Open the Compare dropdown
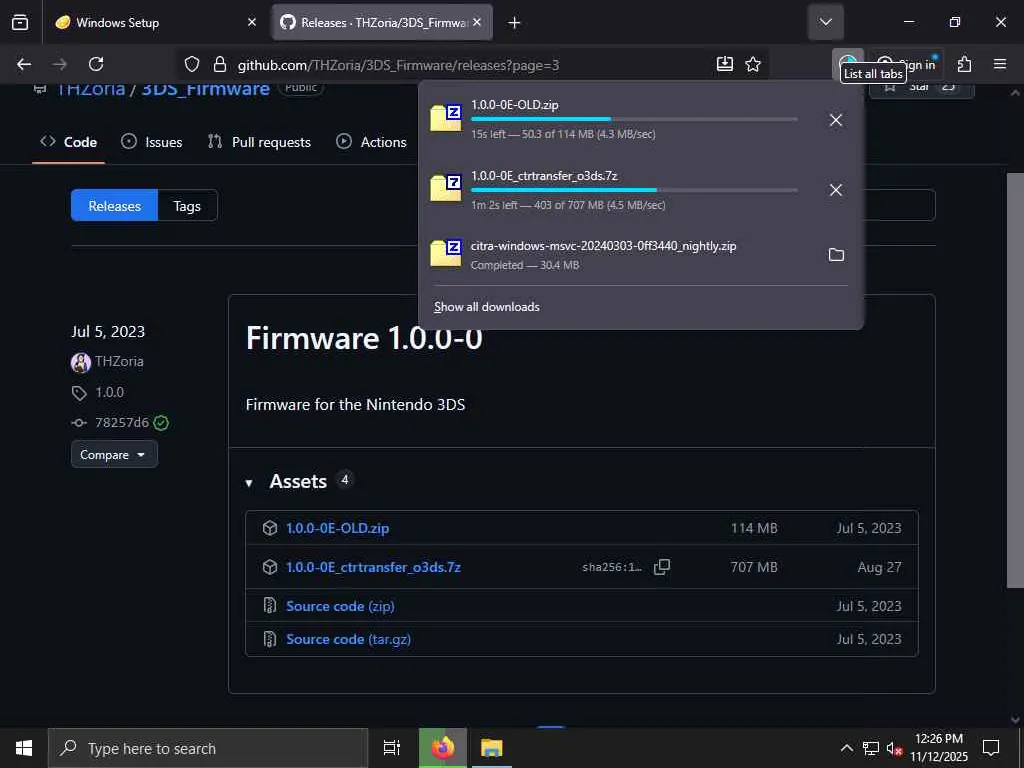Screen dimensions: 1024x768 [x=114, y=455]
